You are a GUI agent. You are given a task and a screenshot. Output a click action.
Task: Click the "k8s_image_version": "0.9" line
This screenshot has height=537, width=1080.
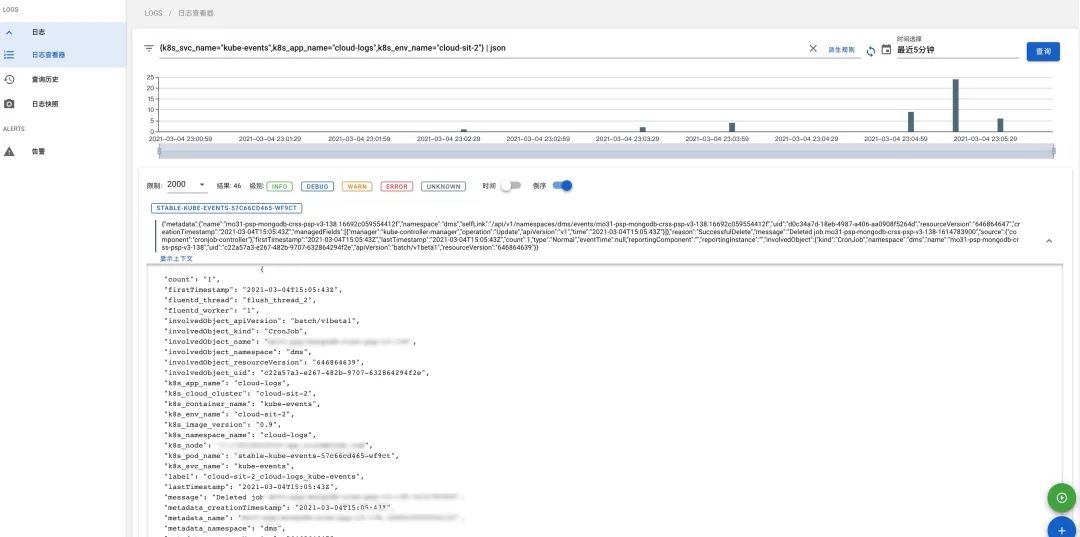tap(222, 424)
